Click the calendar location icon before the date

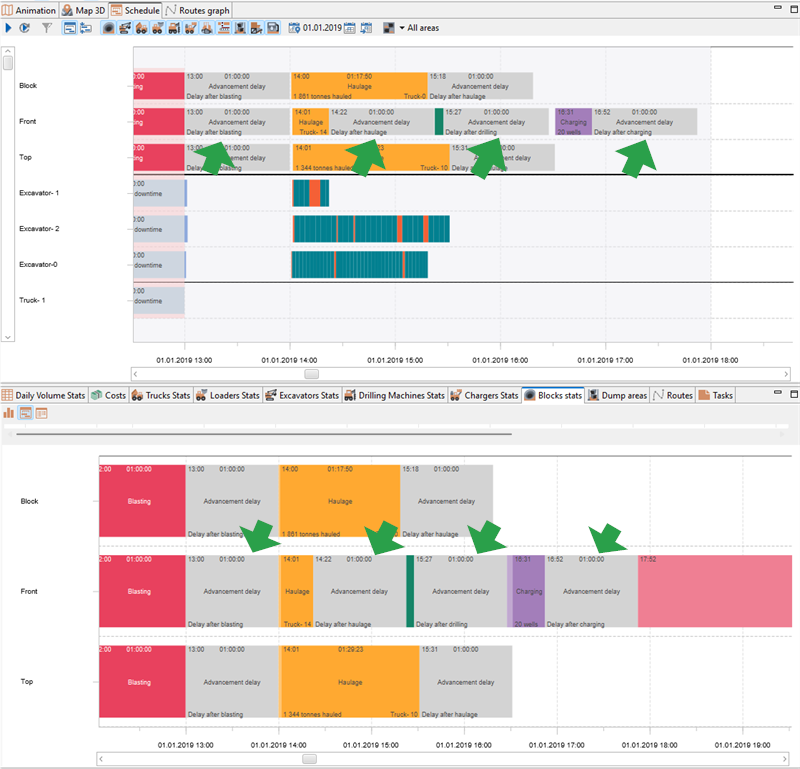point(294,28)
